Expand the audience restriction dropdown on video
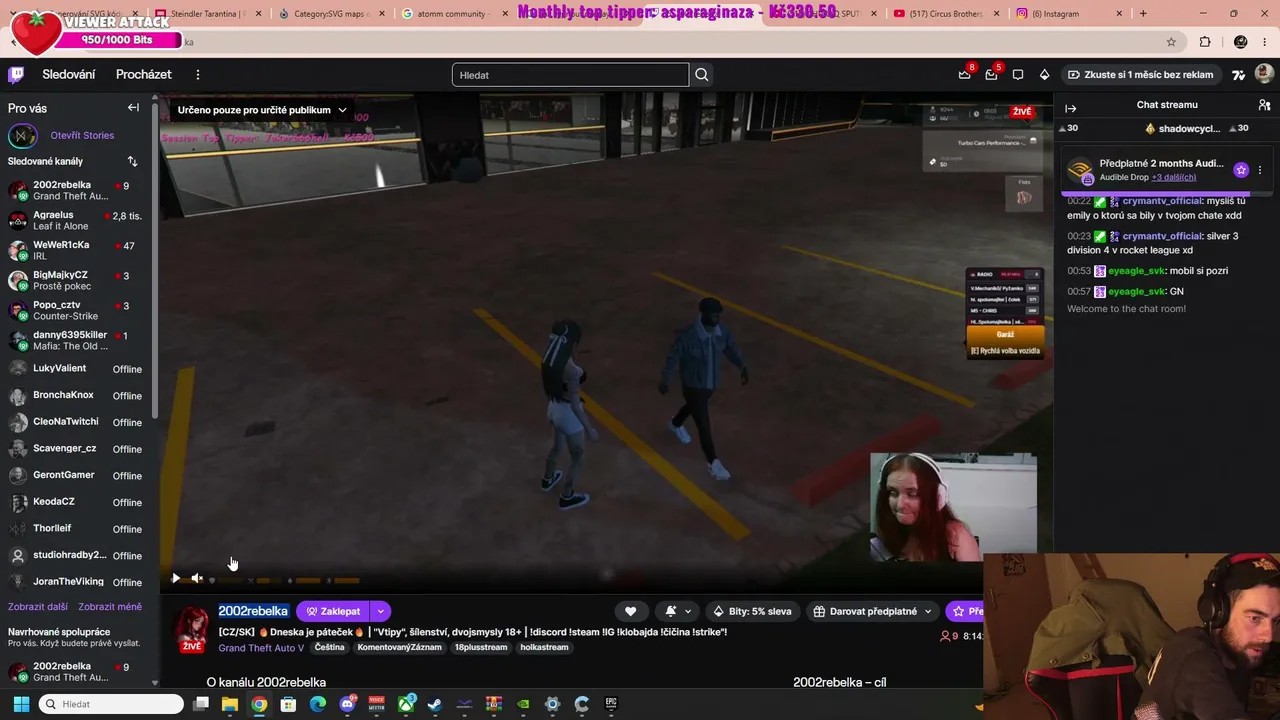Image resolution: width=1280 pixels, height=720 pixels. pyautogui.click(x=262, y=110)
